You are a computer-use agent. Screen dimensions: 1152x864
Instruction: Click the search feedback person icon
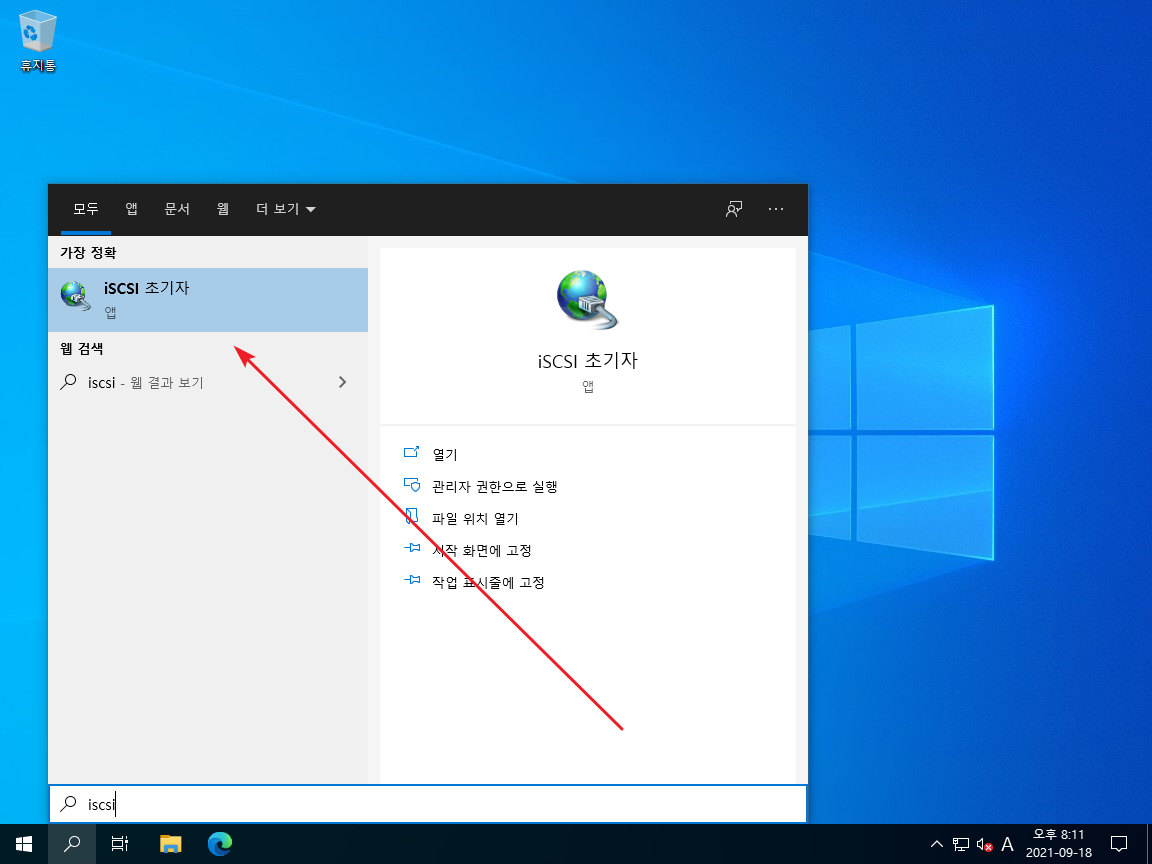tap(733, 209)
